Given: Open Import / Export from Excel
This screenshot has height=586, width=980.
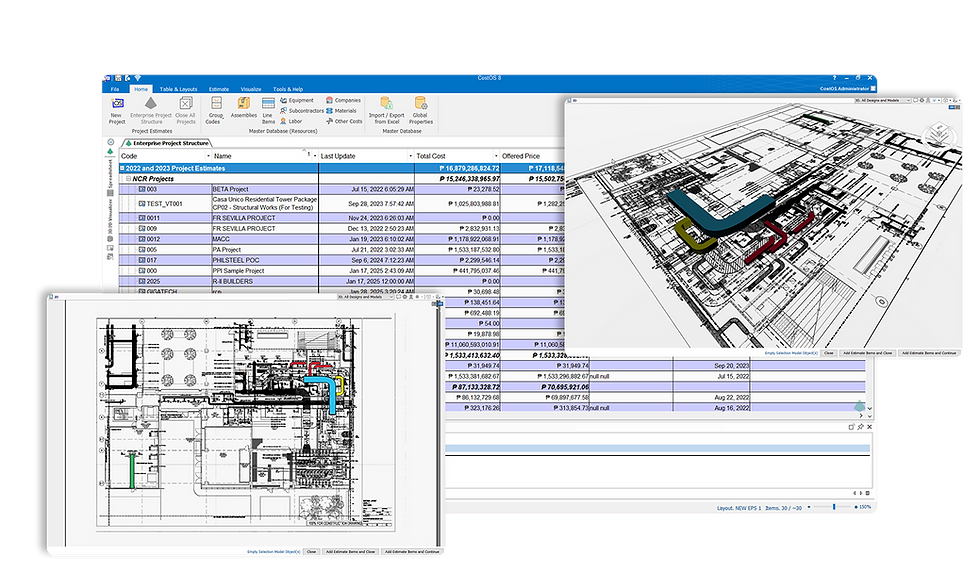Looking at the screenshot, I should (386, 111).
